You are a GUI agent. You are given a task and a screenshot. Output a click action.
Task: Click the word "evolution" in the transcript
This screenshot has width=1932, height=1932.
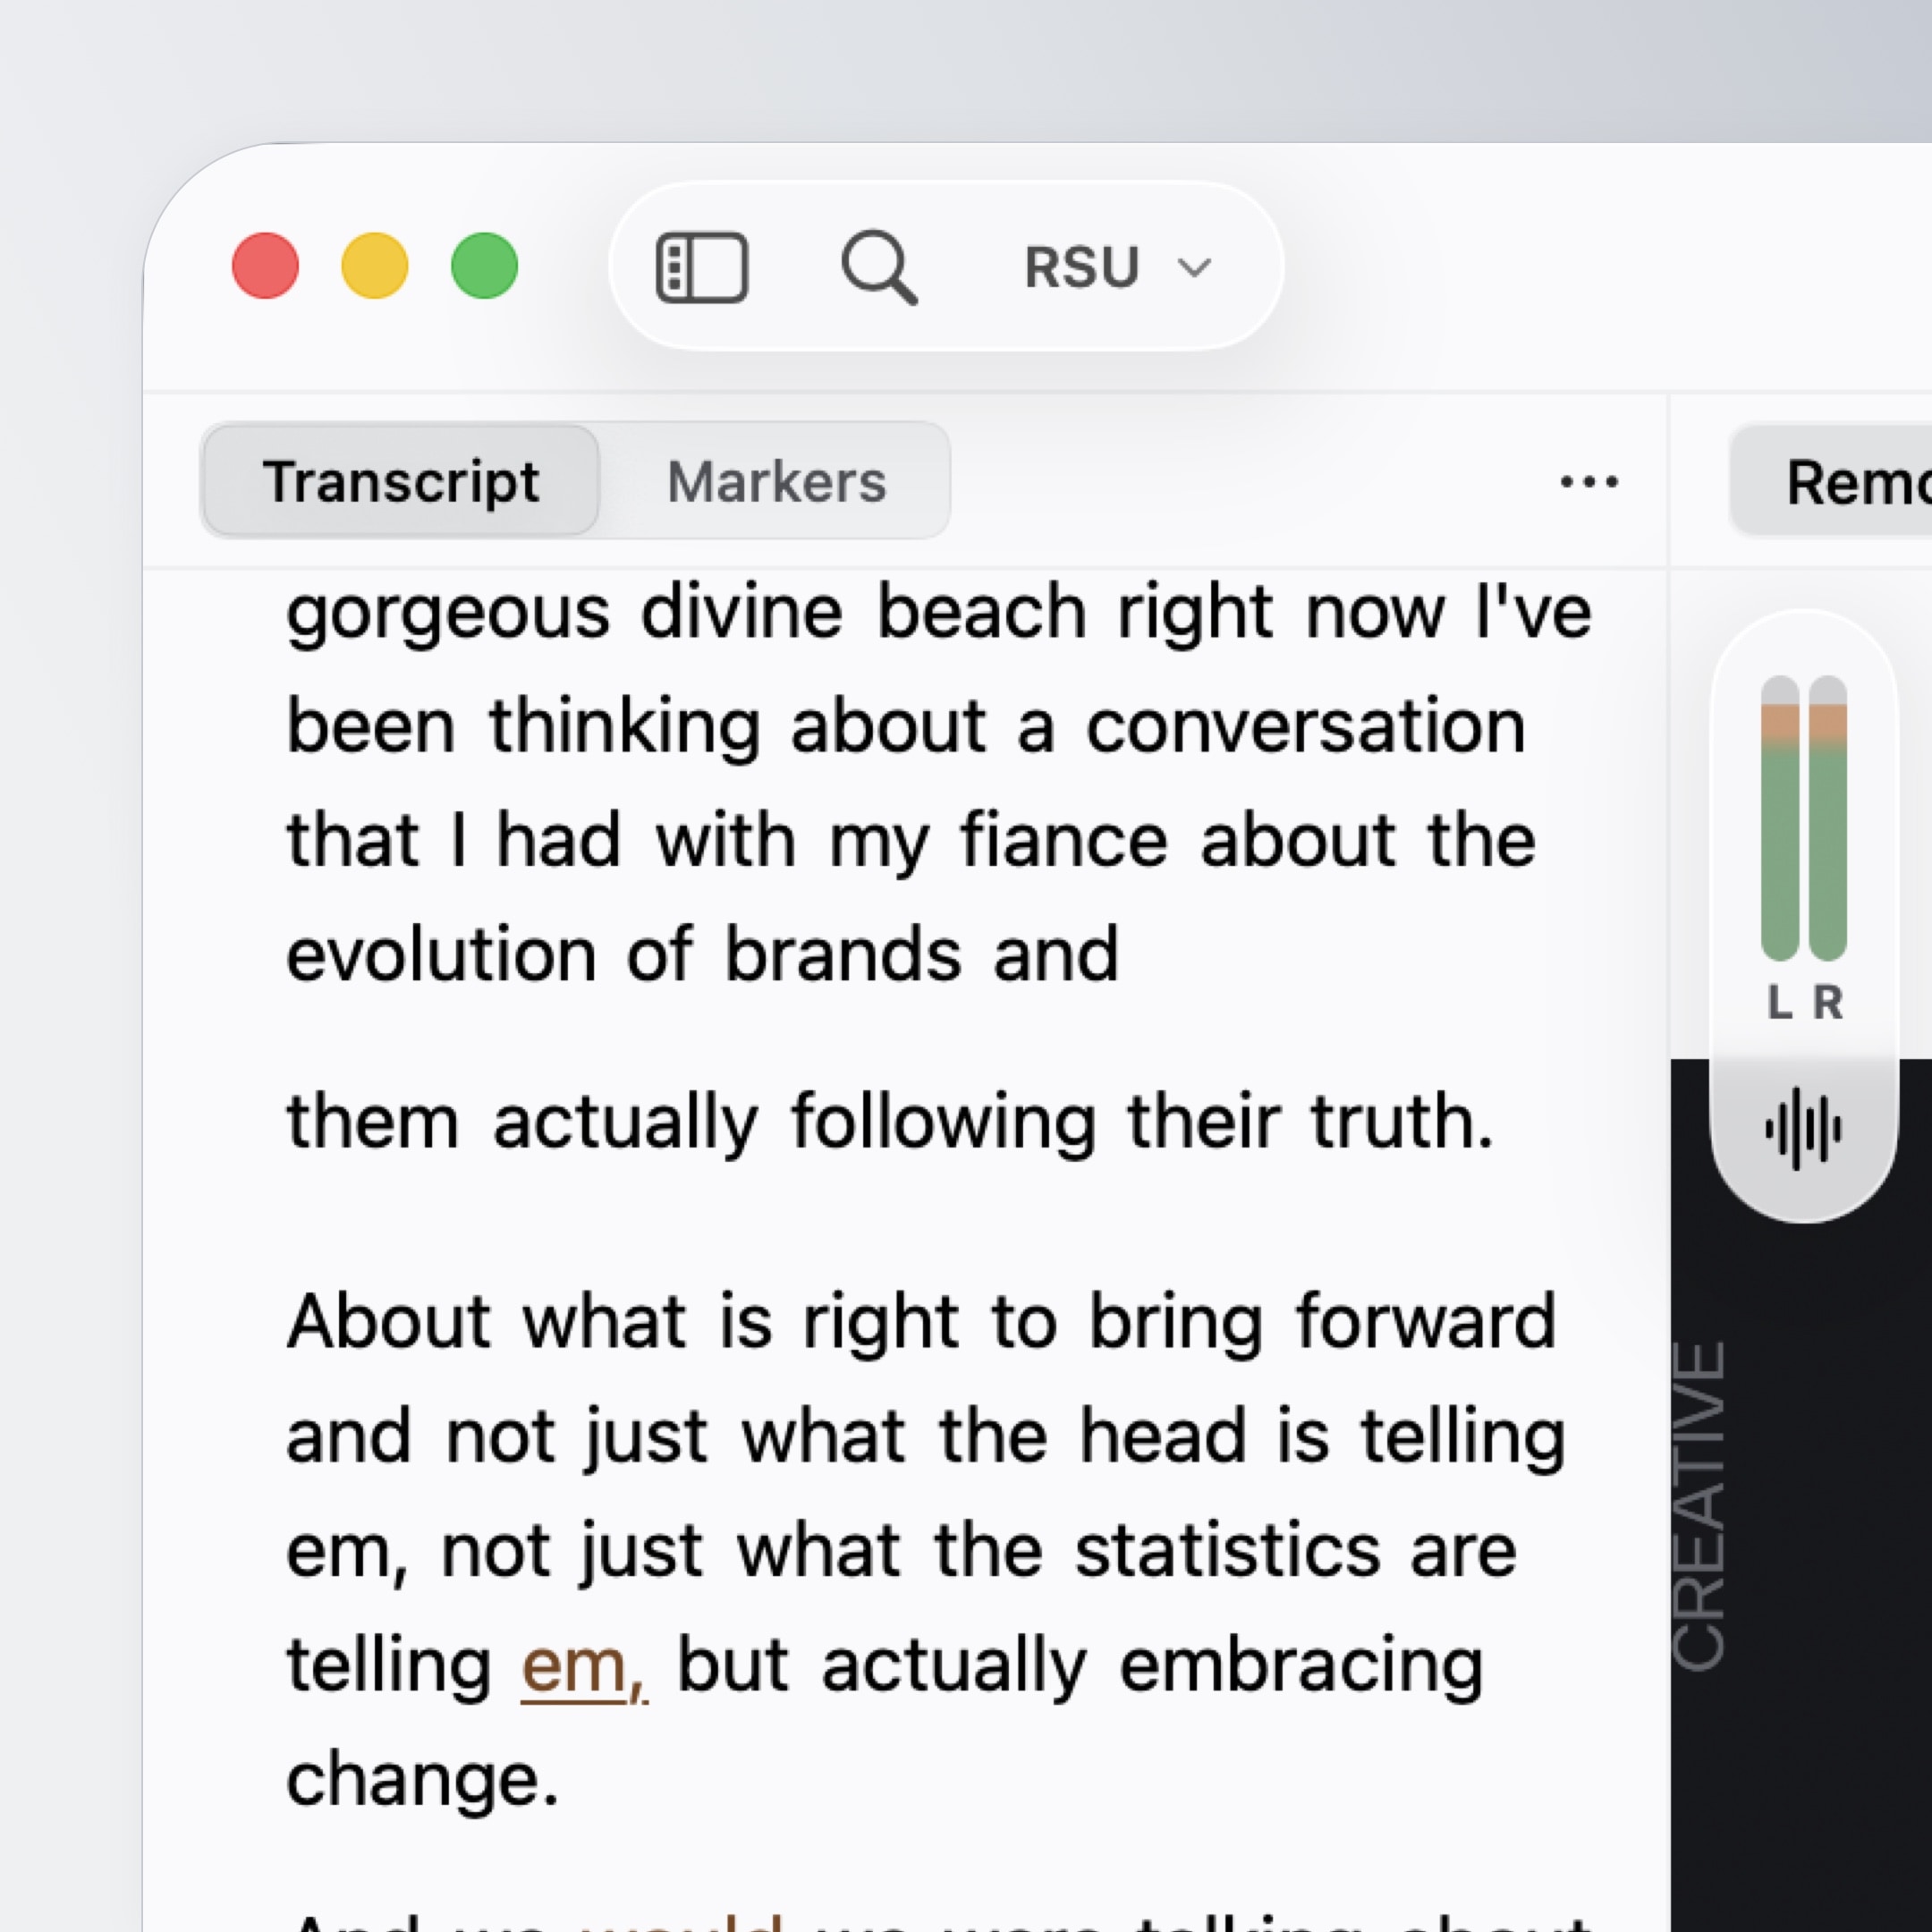click(439, 954)
